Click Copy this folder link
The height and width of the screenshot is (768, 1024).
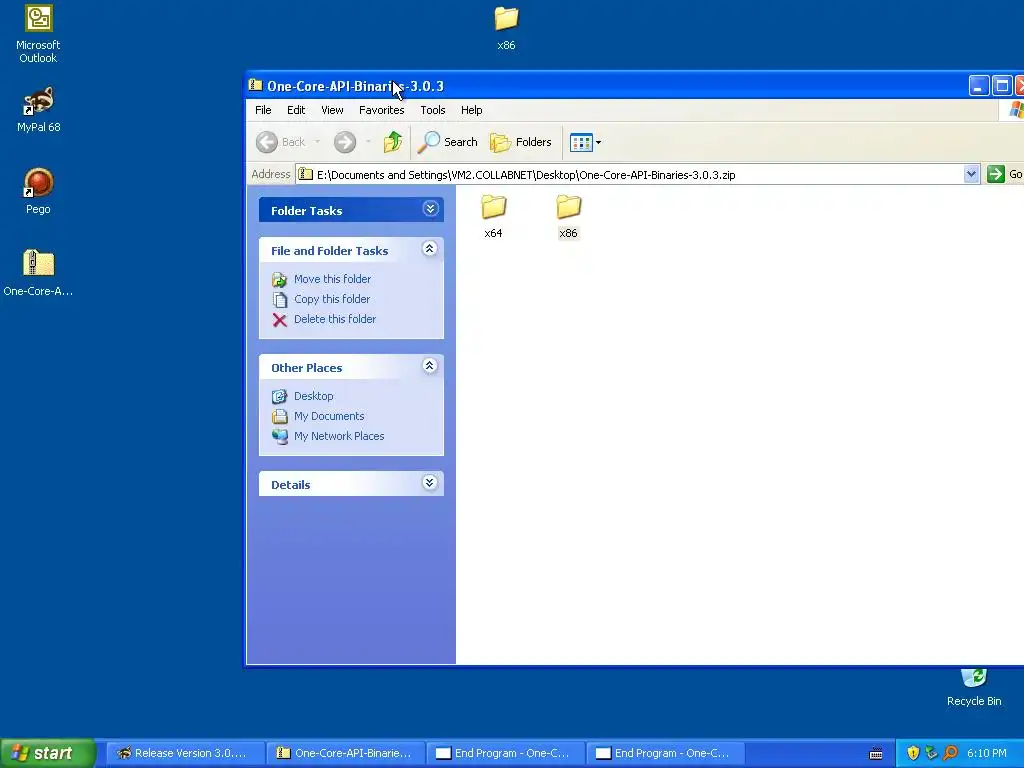[332, 299]
